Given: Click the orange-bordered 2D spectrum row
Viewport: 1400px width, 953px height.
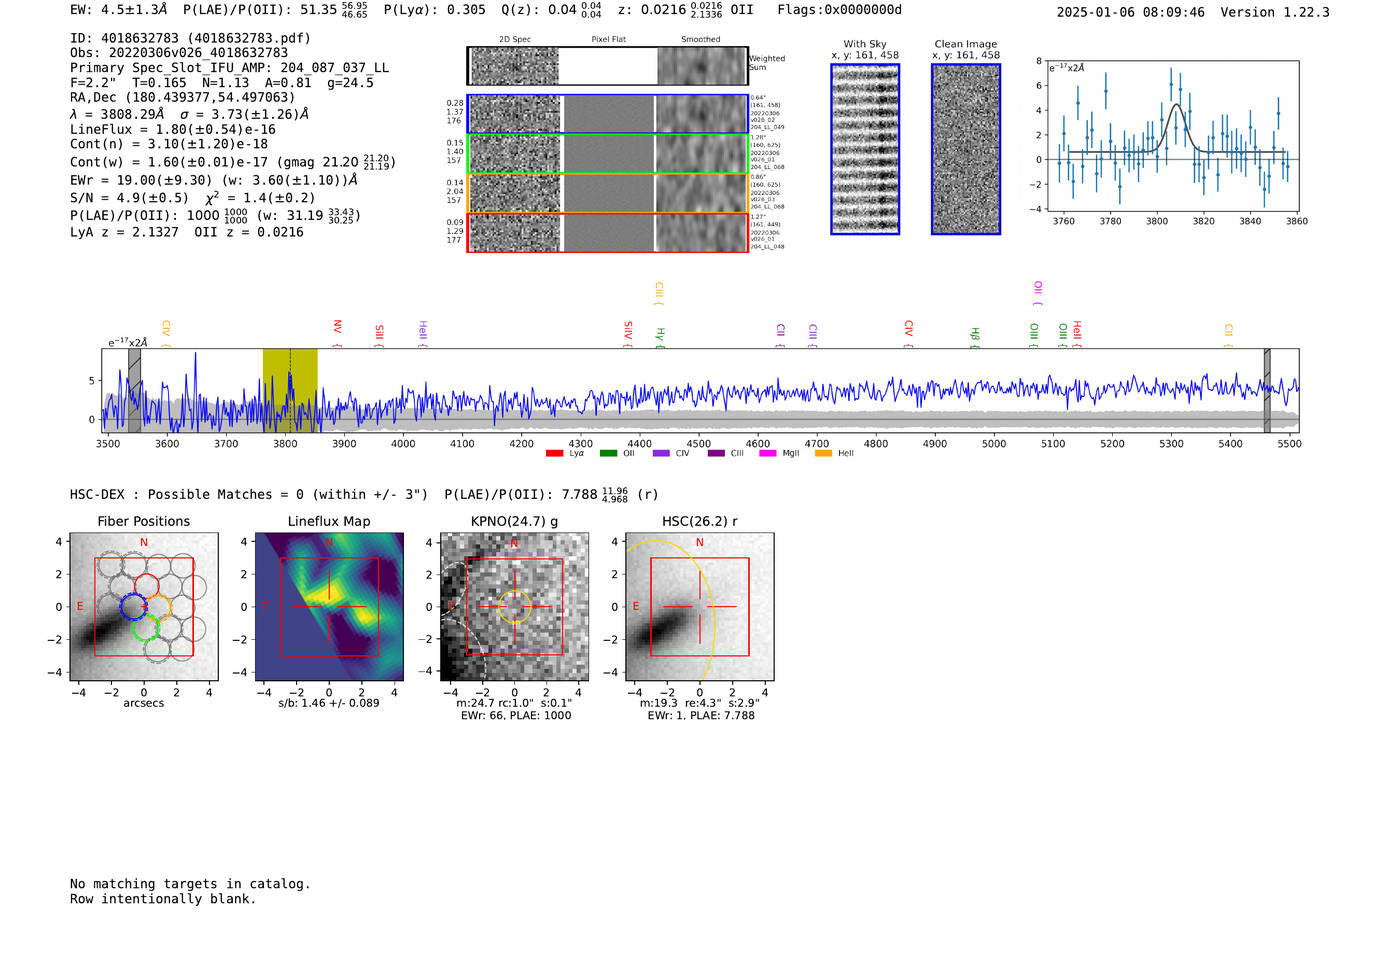Looking at the screenshot, I should (x=608, y=193).
